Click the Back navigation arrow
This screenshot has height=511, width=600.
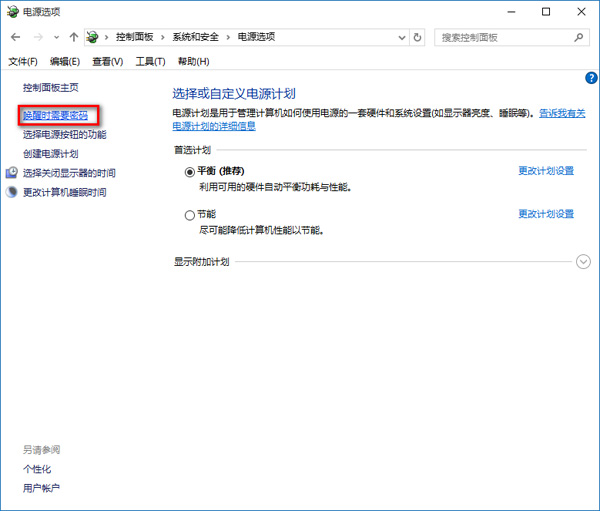point(15,37)
